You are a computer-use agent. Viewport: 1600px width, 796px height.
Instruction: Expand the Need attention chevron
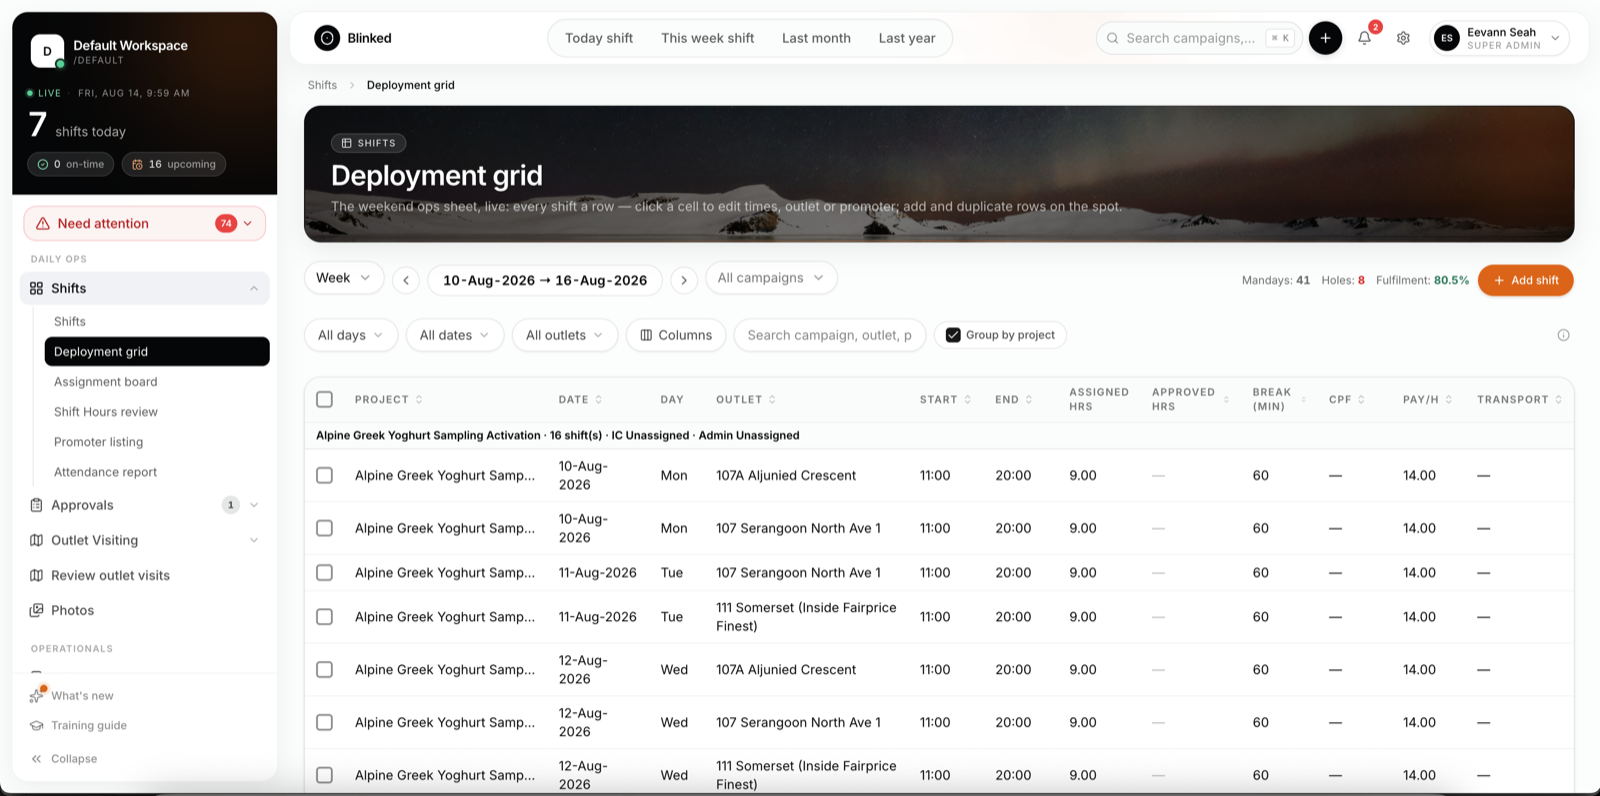tap(248, 224)
